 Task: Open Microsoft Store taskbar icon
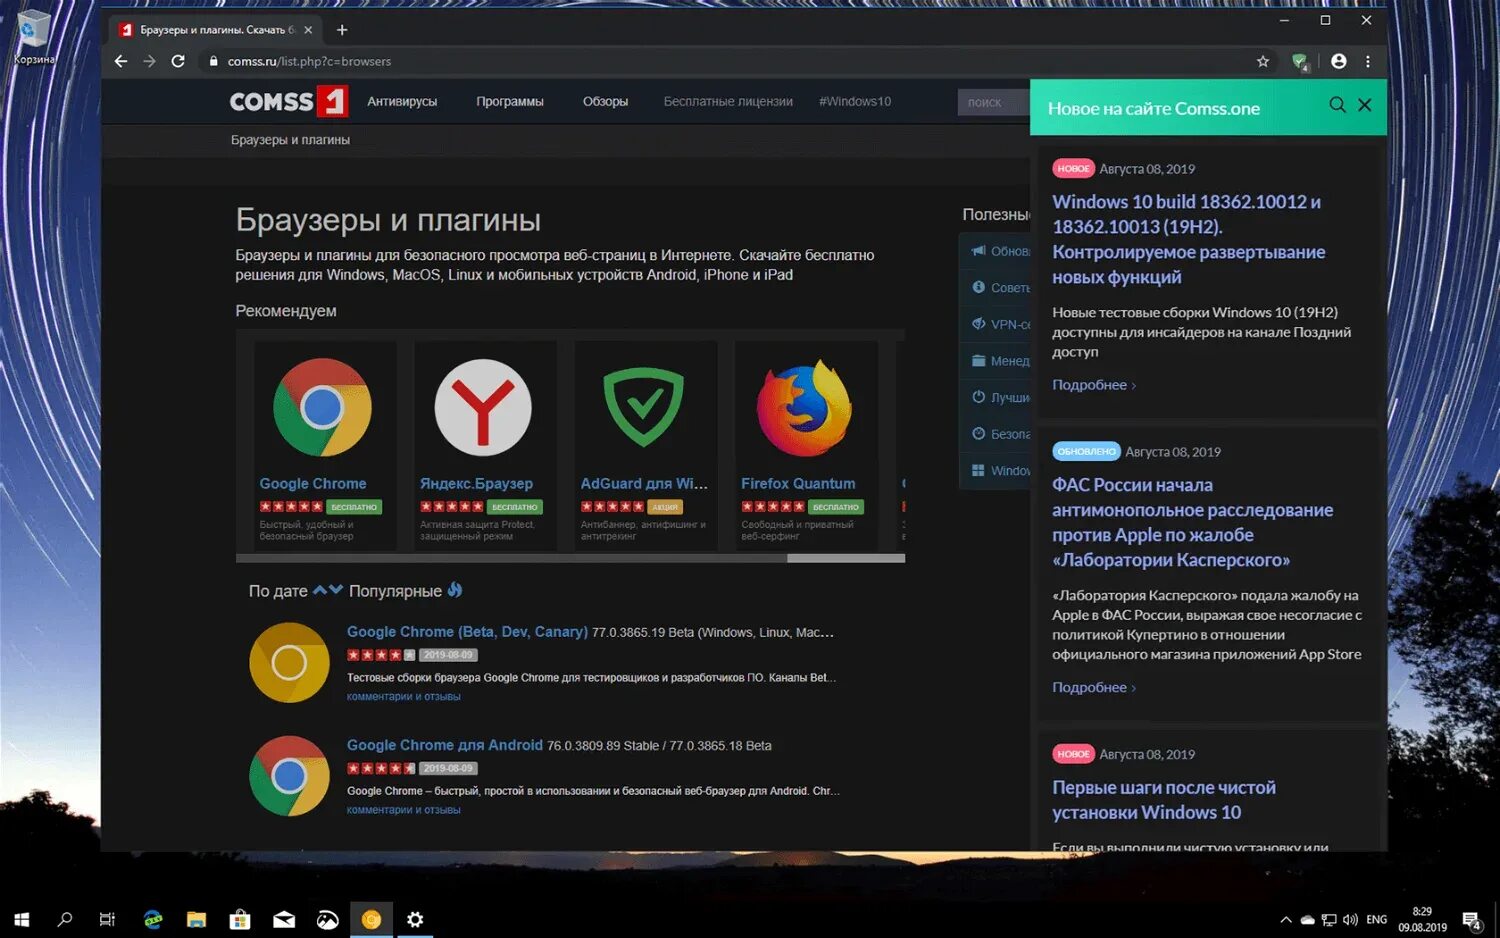point(240,919)
